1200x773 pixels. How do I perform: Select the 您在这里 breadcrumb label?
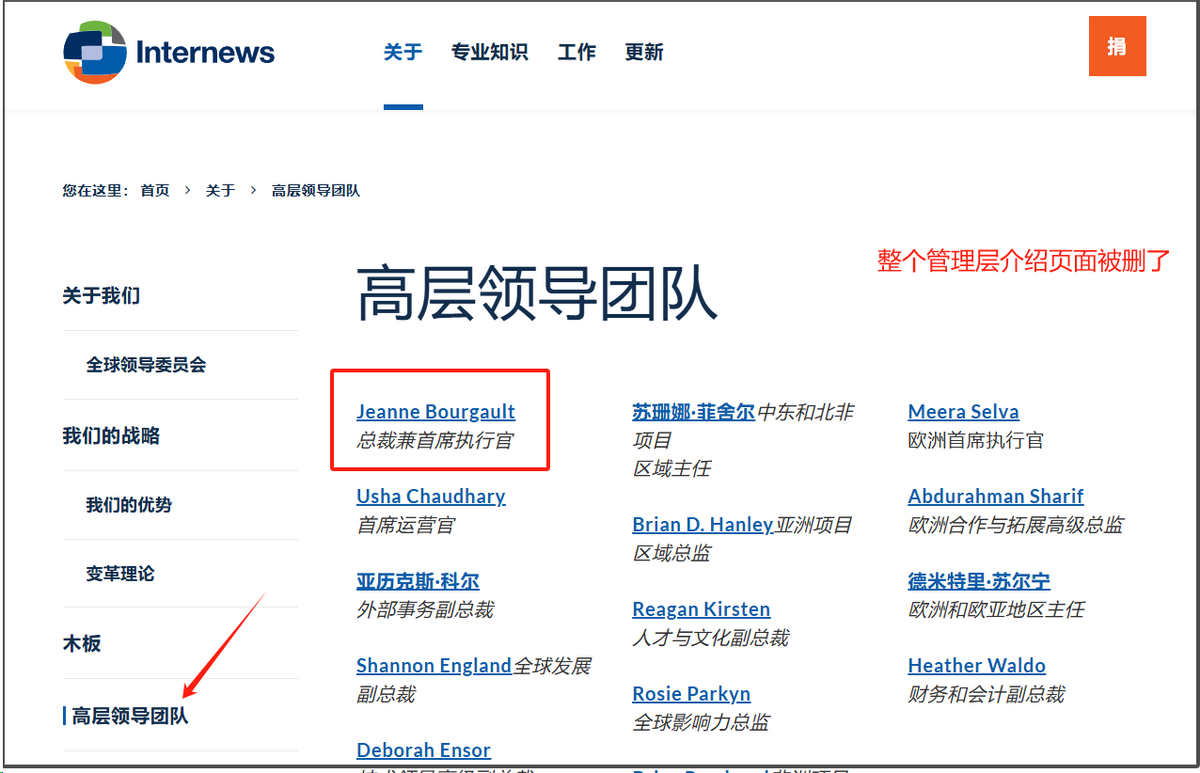(96, 190)
